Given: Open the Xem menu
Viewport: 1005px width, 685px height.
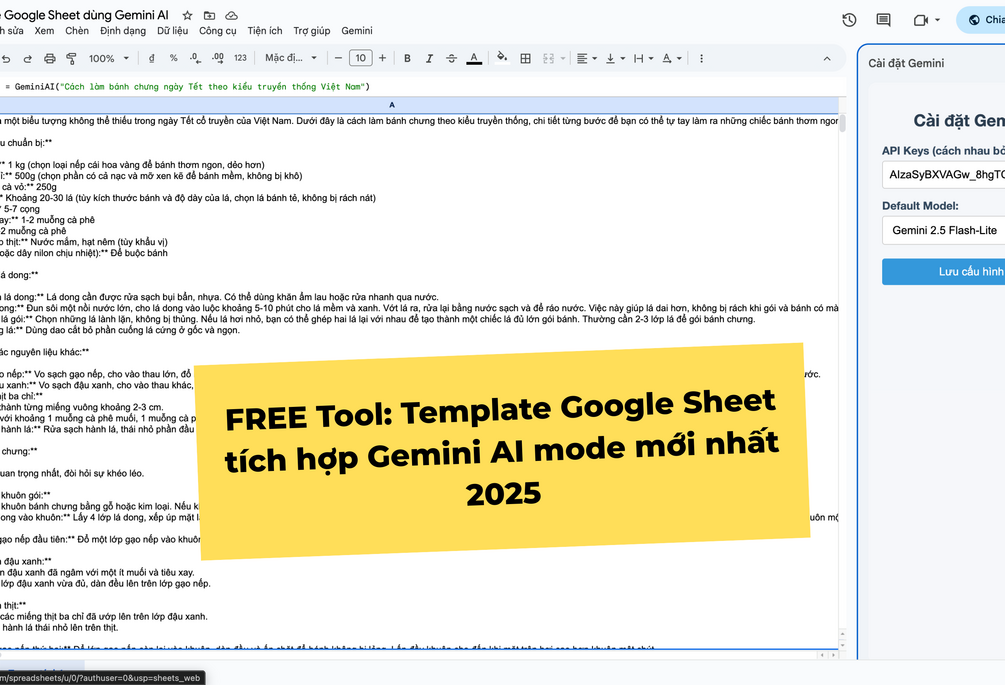Looking at the screenshot, I should (x=44, y=31).
